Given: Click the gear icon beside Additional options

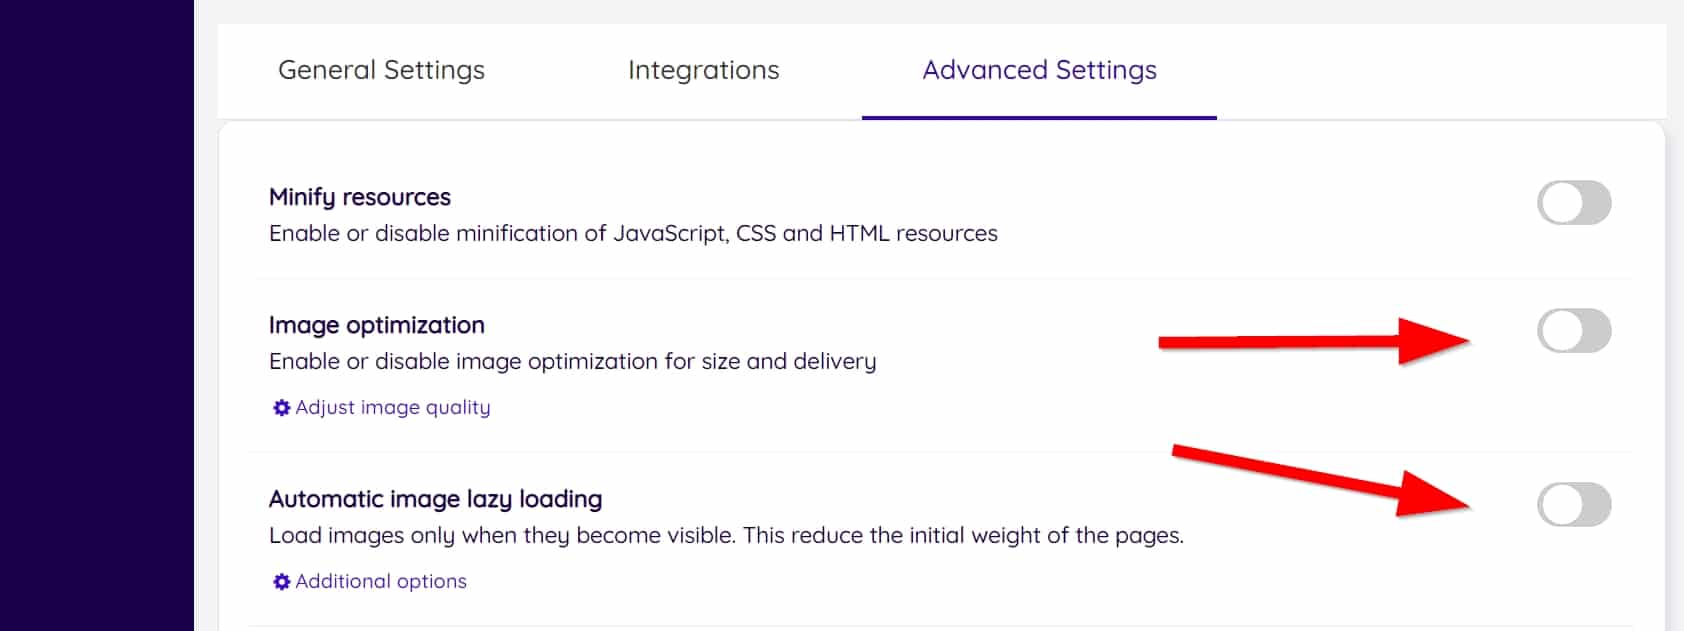Looking at the screenshot, I should 282,582.
